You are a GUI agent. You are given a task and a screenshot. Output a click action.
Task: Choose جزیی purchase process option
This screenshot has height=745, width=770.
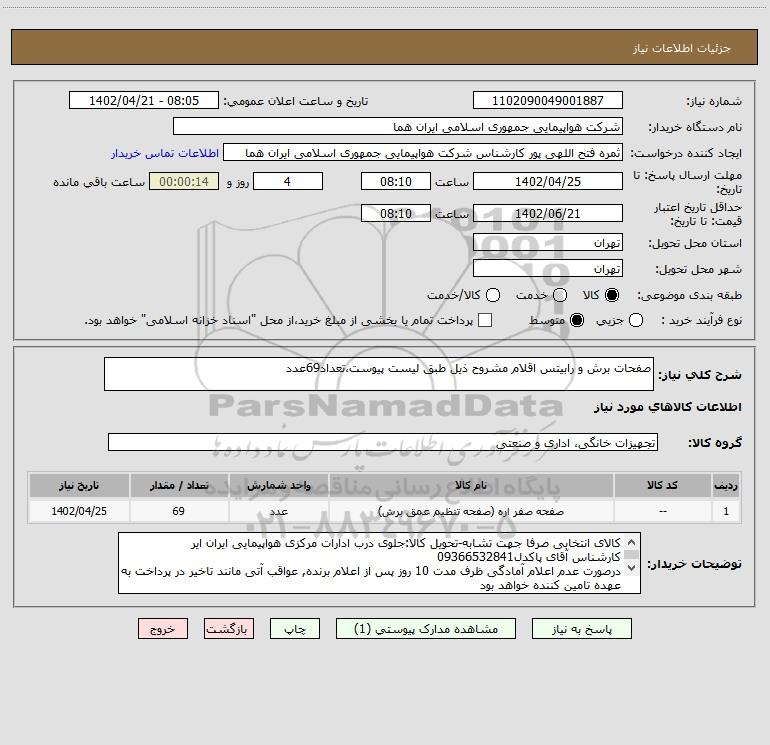[x=636, y=320]
